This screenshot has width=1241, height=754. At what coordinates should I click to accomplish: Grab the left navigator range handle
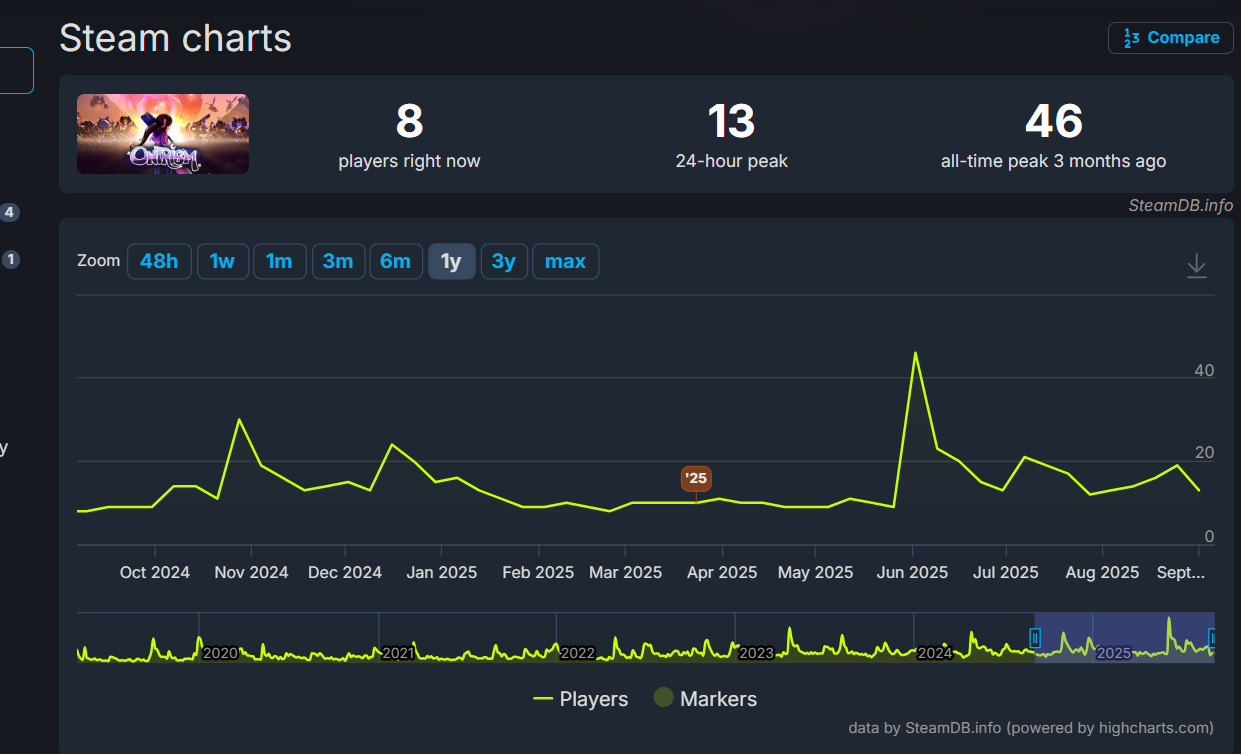(1035, 637)
